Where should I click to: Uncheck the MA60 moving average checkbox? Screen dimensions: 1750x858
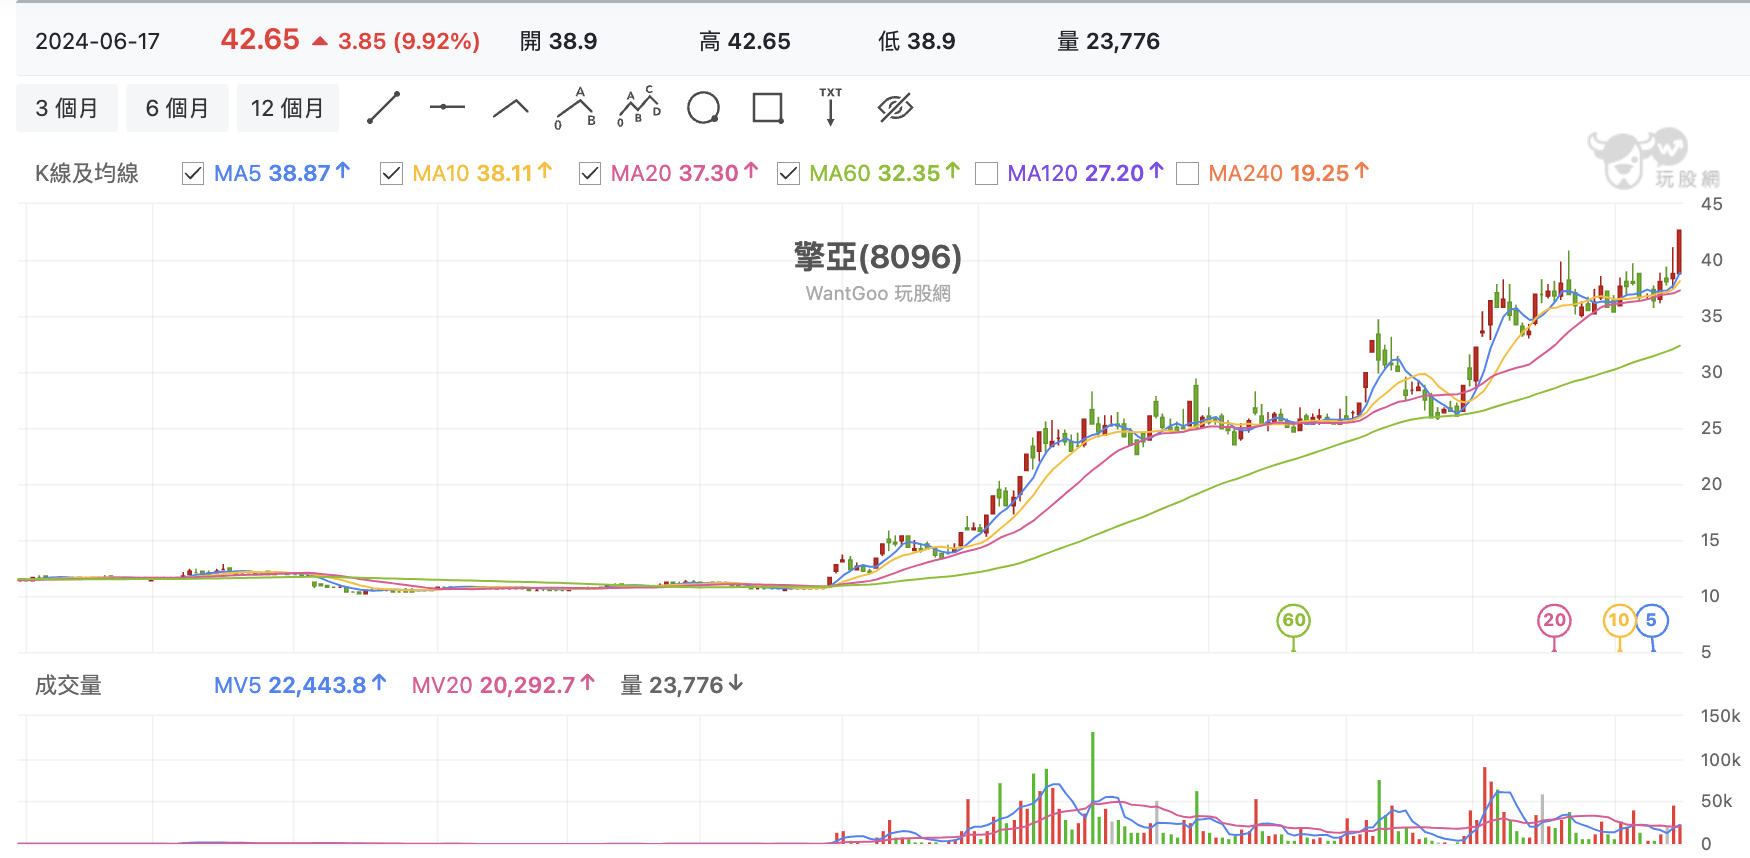pos(788,174)
